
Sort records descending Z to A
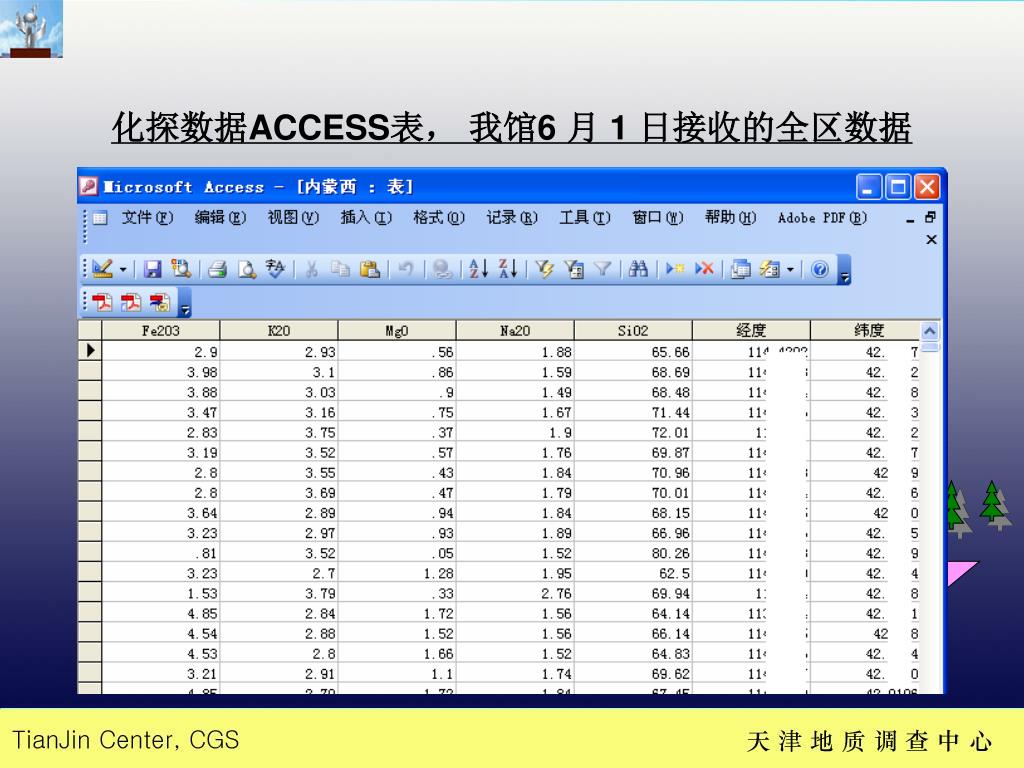coord(508,269)
